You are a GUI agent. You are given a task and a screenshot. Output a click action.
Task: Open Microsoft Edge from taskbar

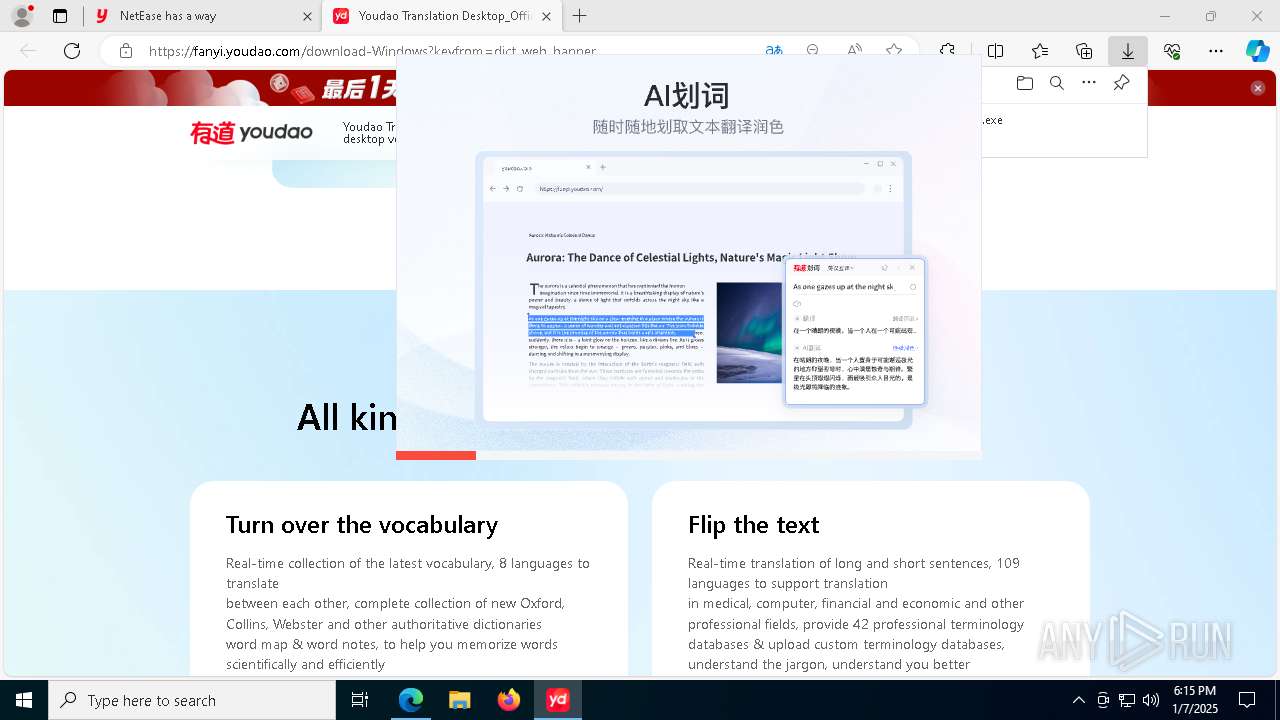pos(411,700)
